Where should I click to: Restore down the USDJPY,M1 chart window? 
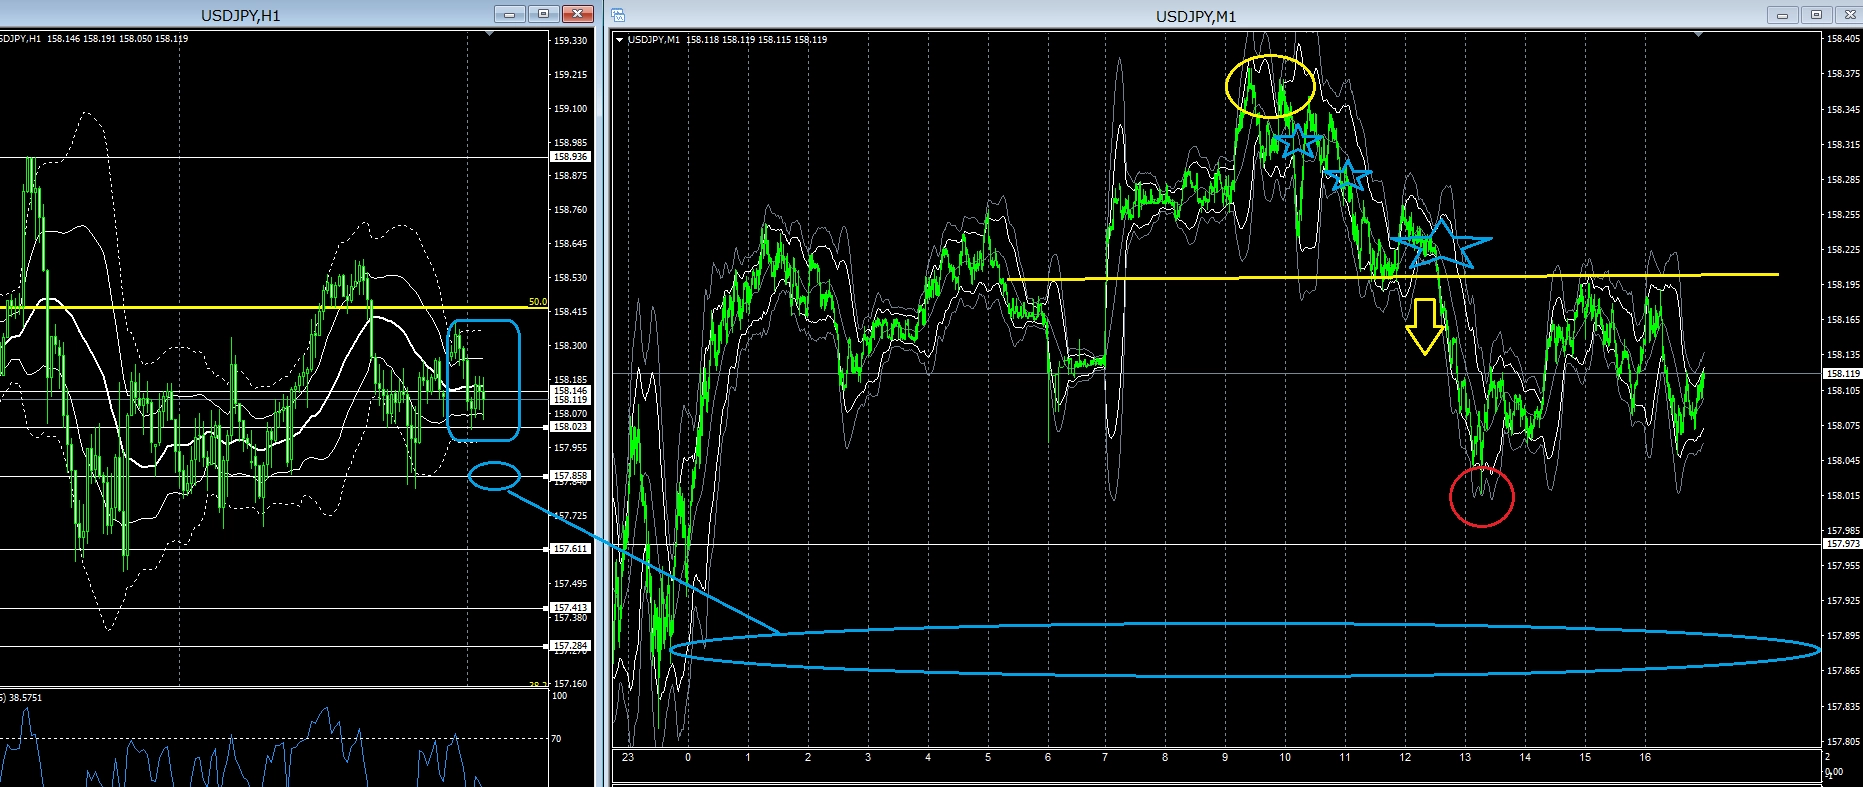(1816, 15)
